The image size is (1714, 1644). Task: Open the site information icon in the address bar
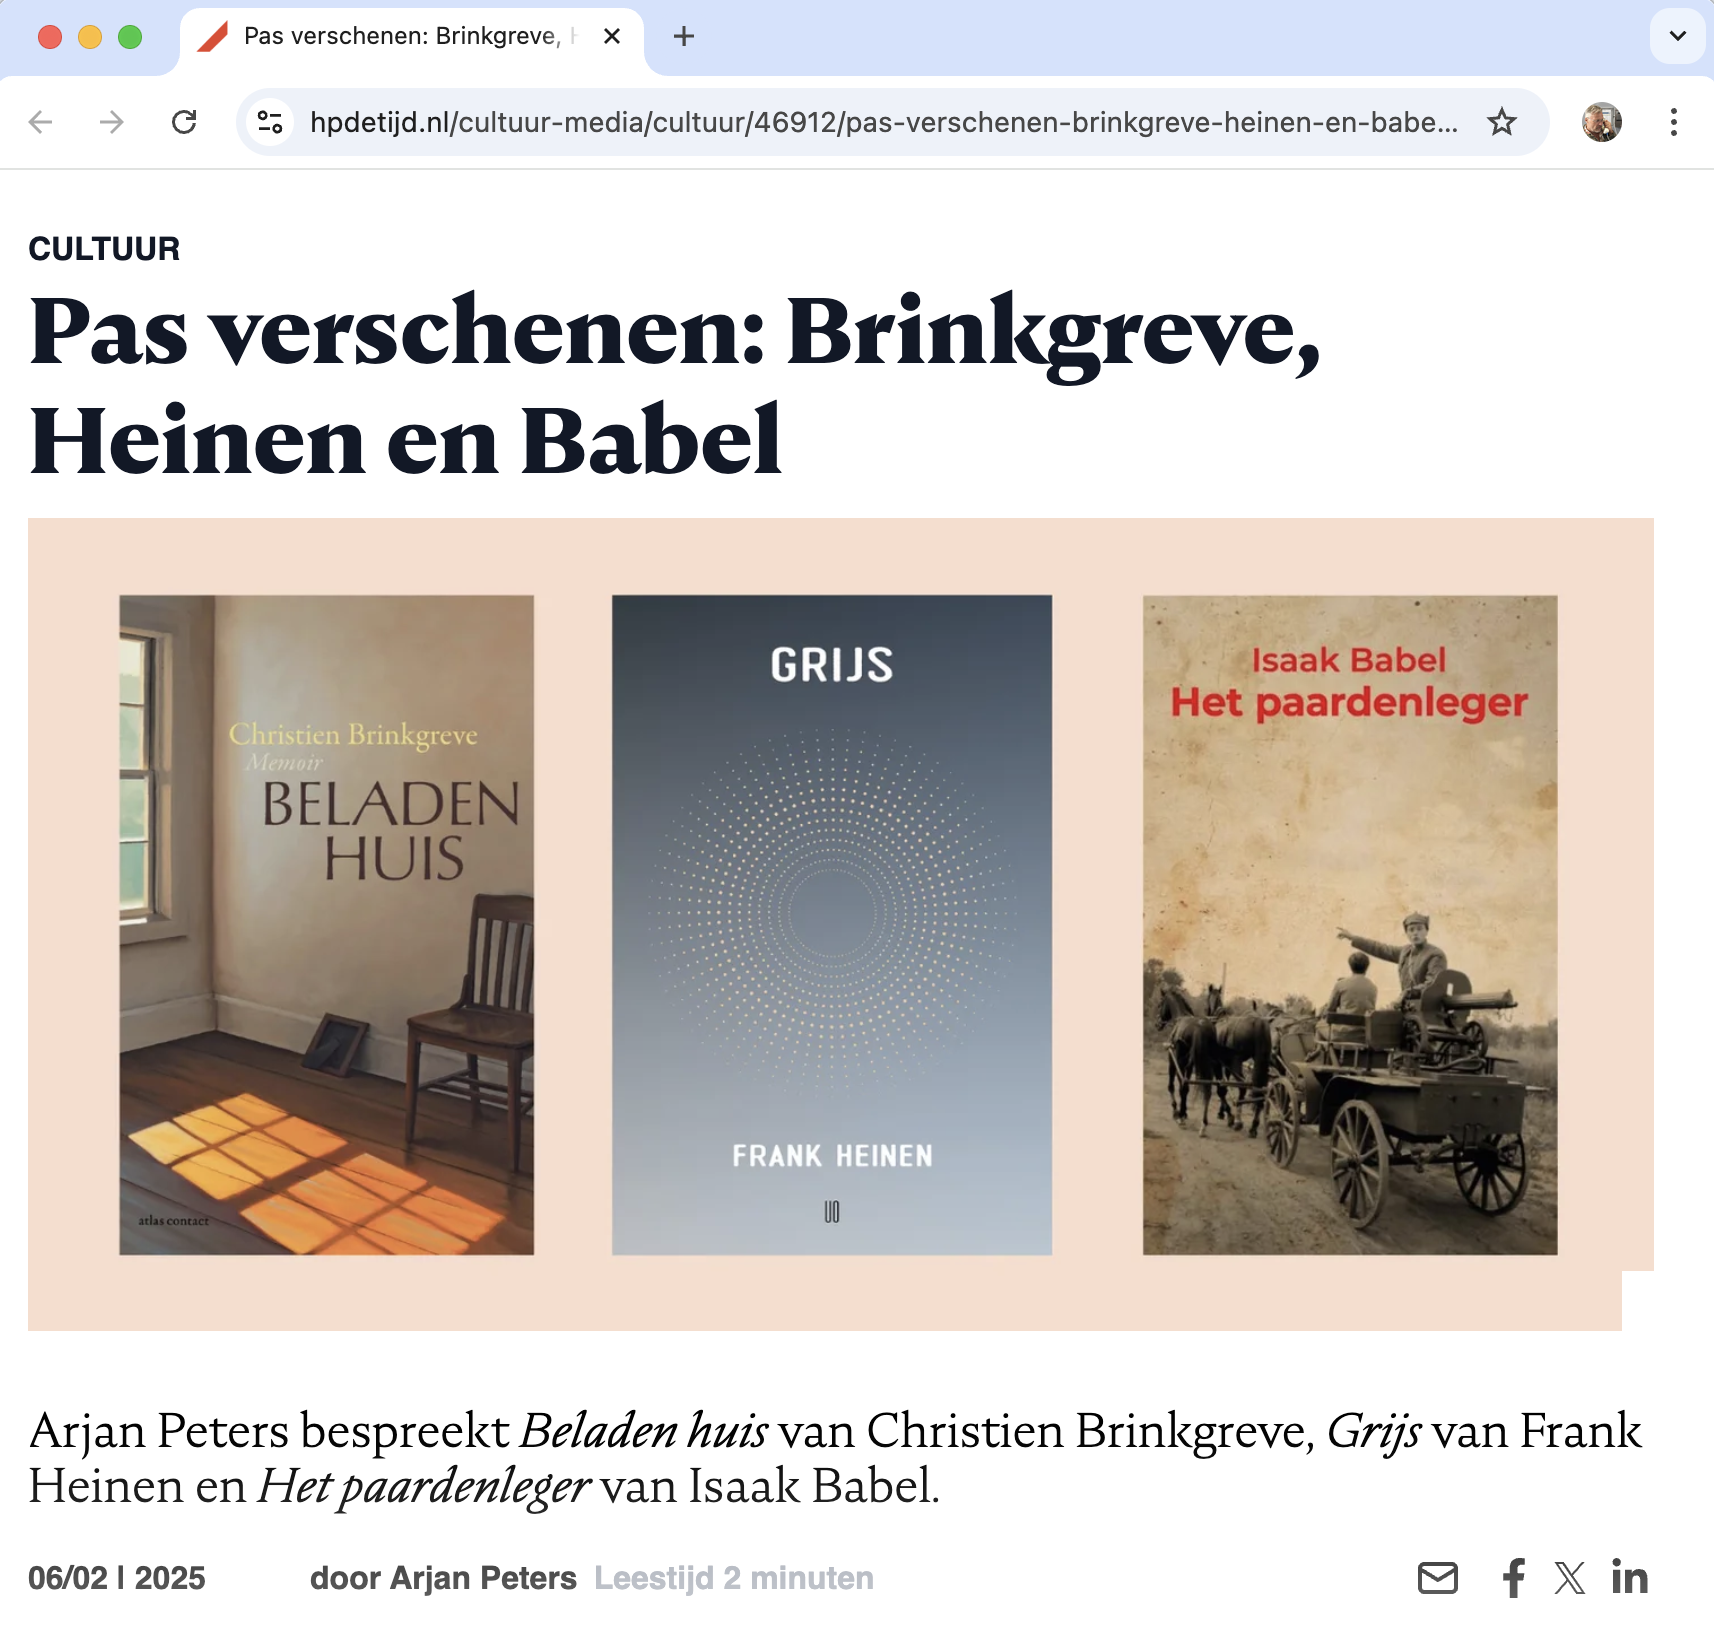click(x=270, y=122)
